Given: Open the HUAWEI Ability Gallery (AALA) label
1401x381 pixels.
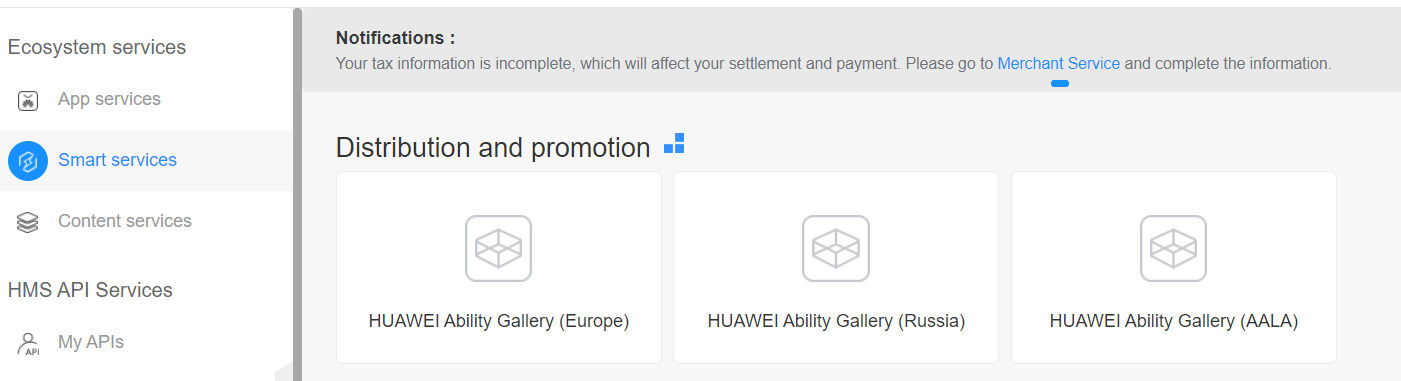Looking at the screenshot, I should click(1174, 321).
